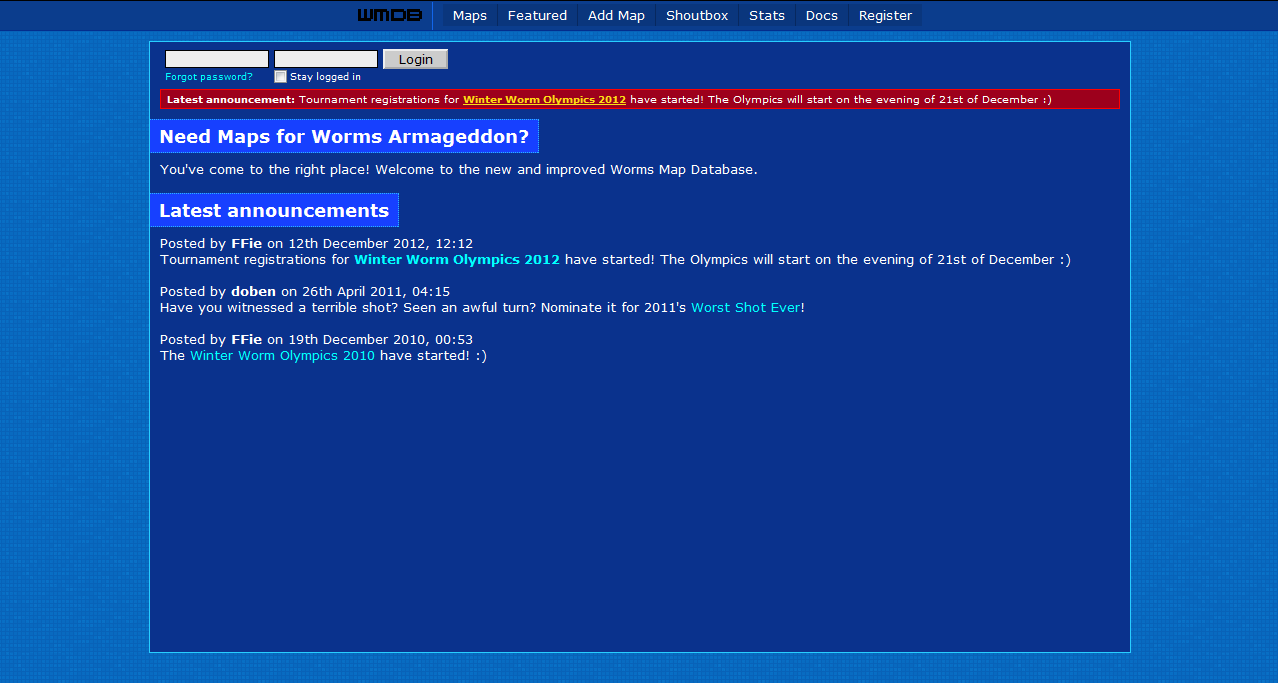The image size is (1278, 683).
Task: Click author name doben
Action: (x=253, y=291)
